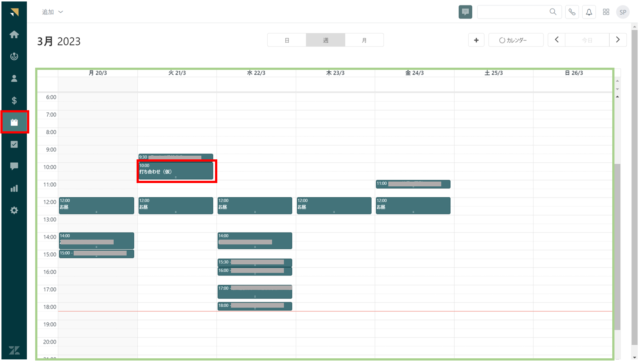Switch to 日 day view tab
Viewport: 640px width, 362px height.
pyautogui.click(x=287, y=40)
